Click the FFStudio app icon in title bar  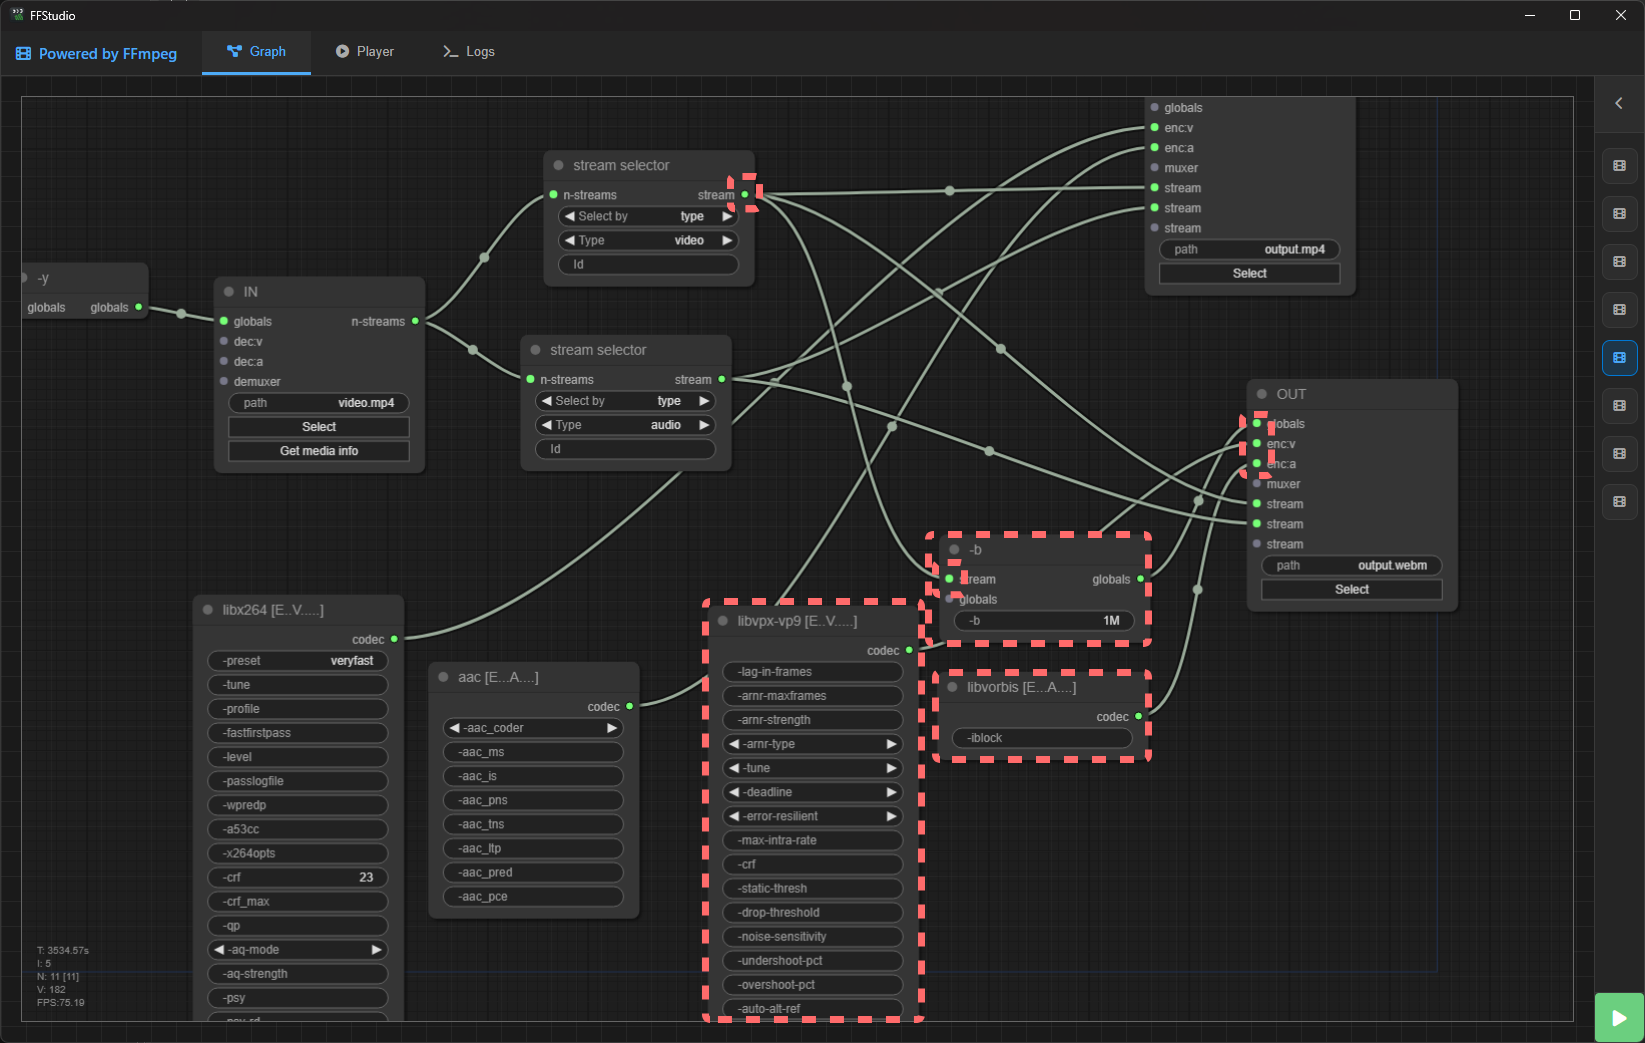point(17,15)
